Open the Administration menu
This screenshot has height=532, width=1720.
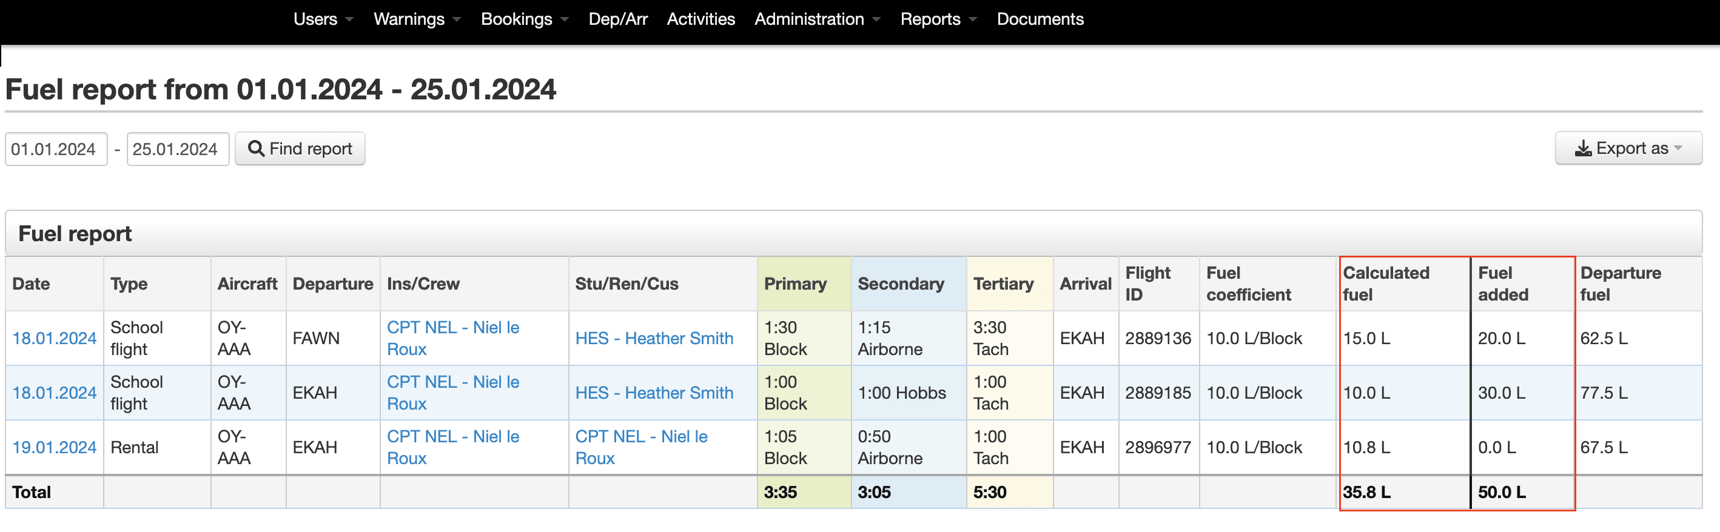816,19
